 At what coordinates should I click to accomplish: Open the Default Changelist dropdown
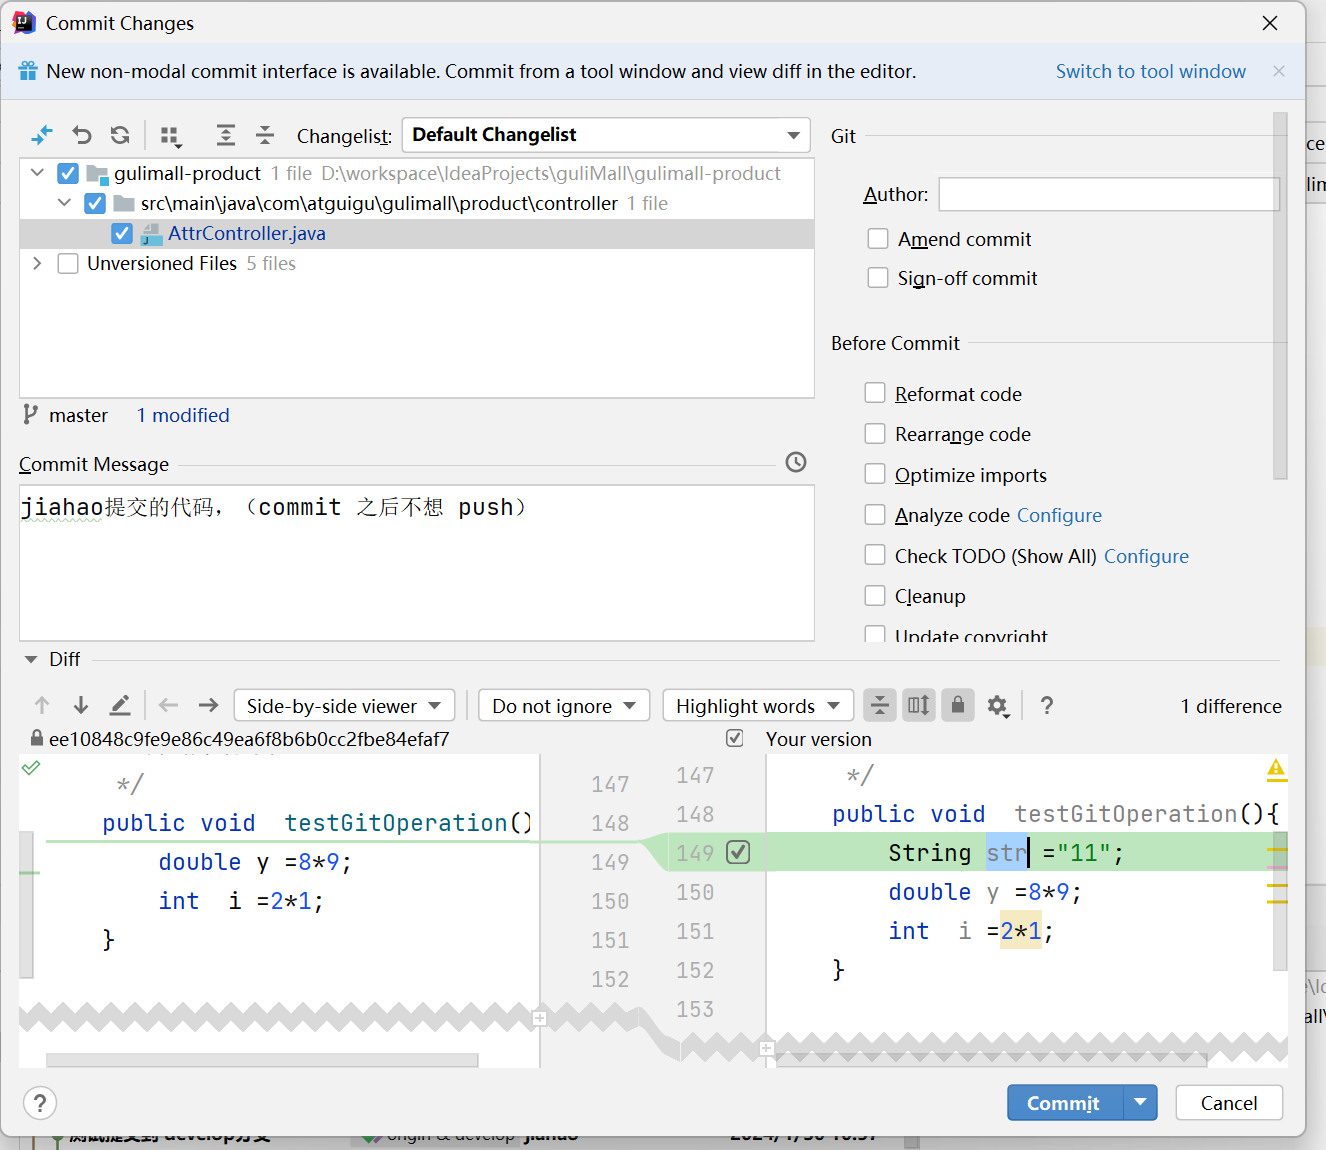pyautogui.click(x=605, y=134)
